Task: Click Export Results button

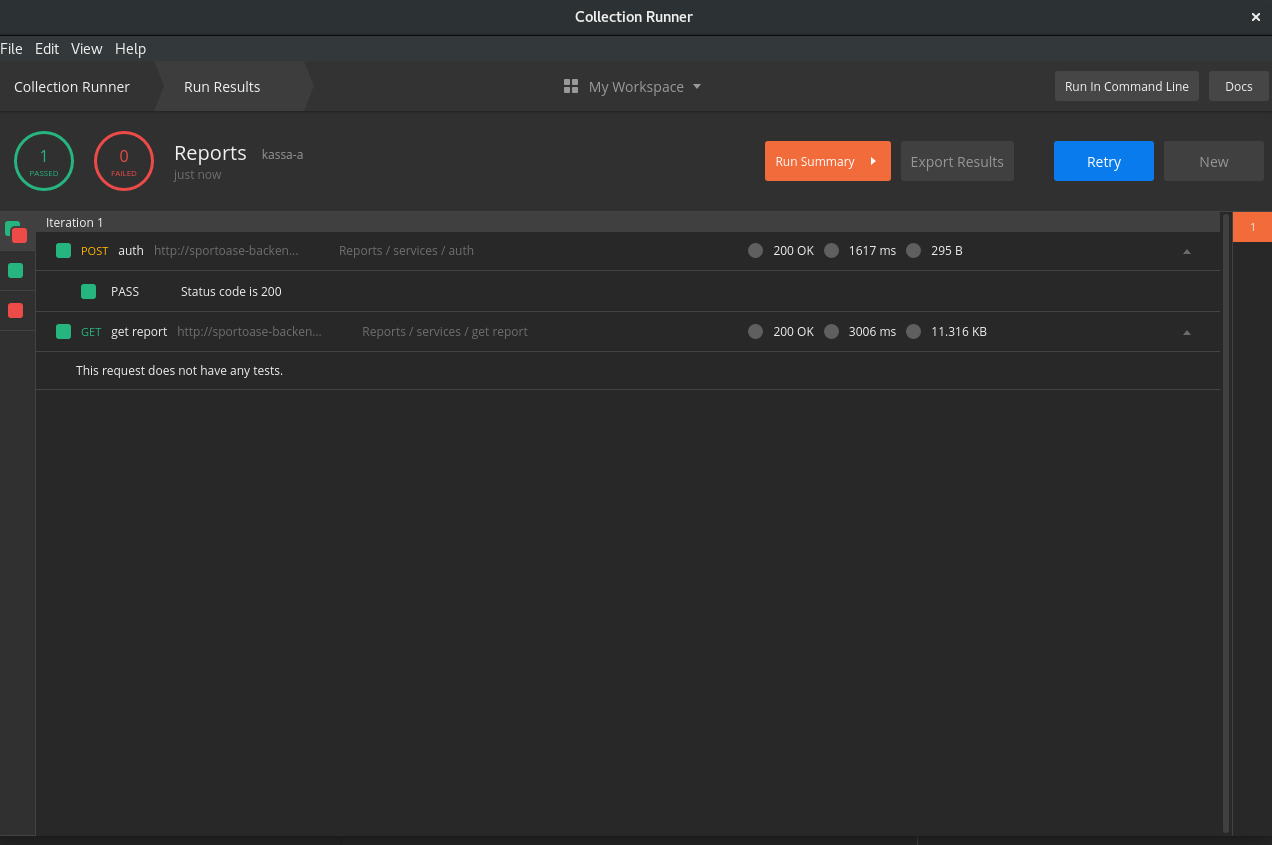Action: click(957, 161)
